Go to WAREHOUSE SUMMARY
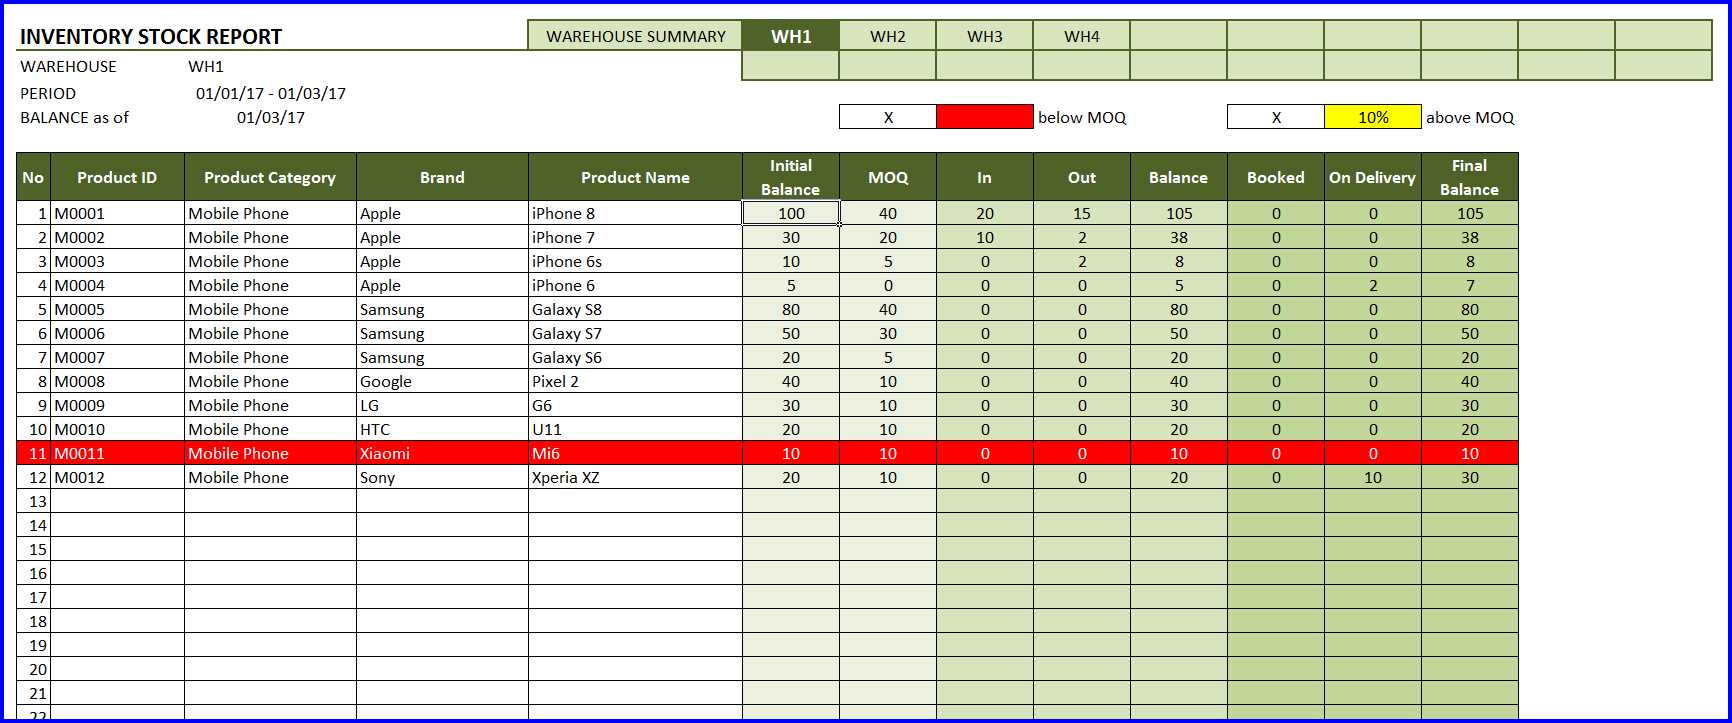 [x=635, y=36]
